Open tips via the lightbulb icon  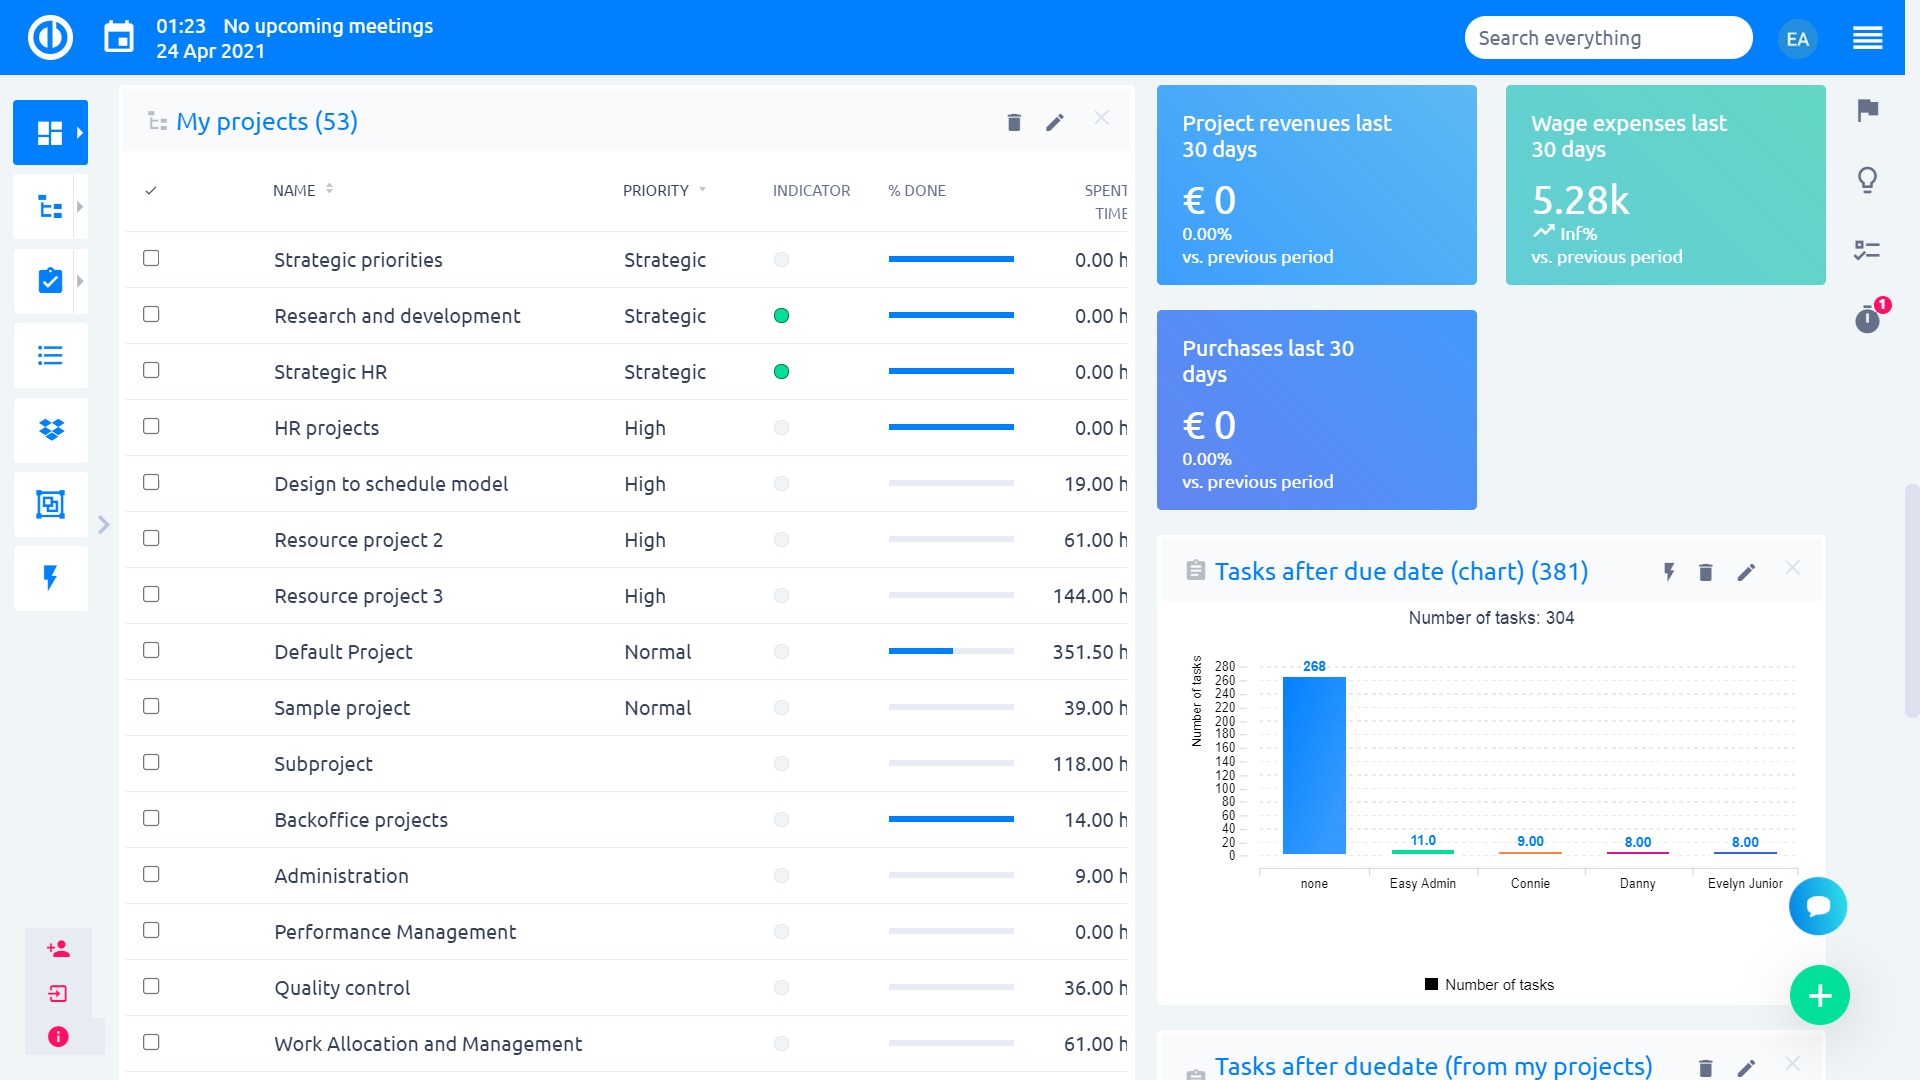click(1868, 180)
